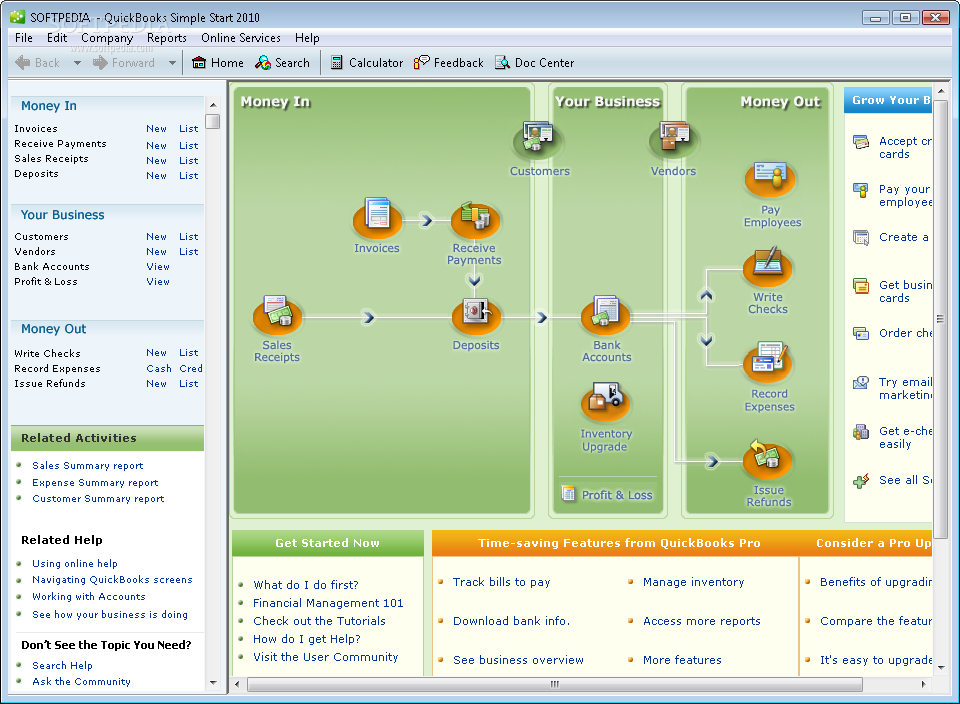Click View next to Profit & Loss in sidebar
This screenshot has width=960, height=704.
click(158, 282)
